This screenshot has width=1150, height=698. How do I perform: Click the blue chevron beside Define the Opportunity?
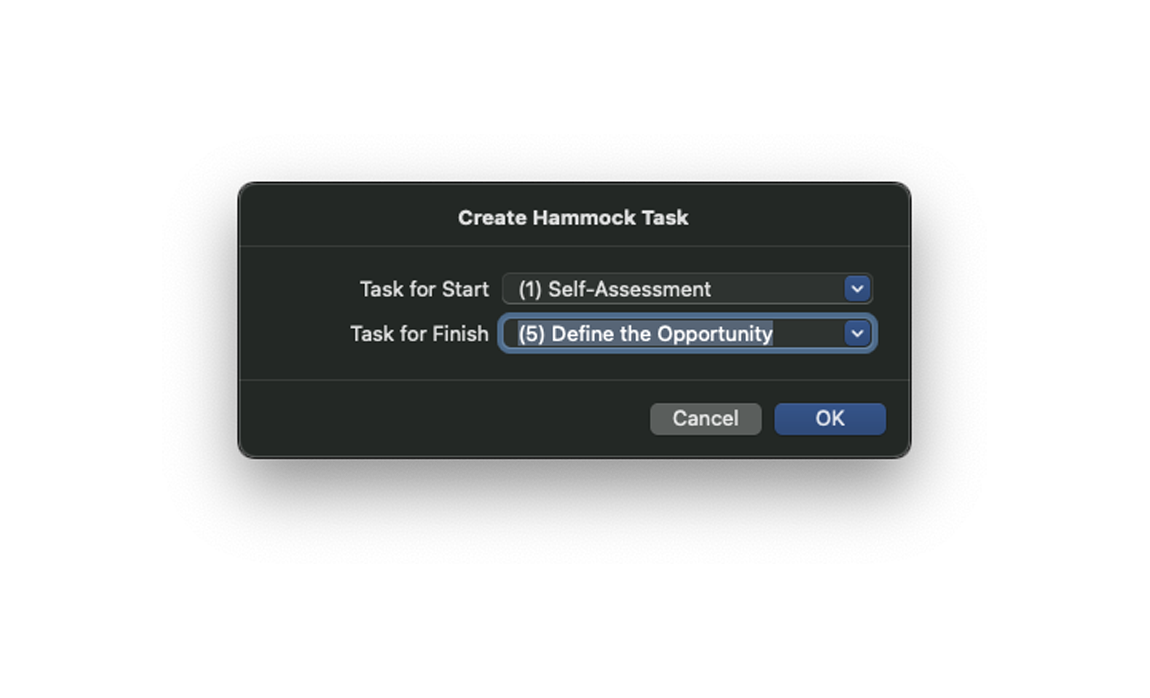(857, 334)
